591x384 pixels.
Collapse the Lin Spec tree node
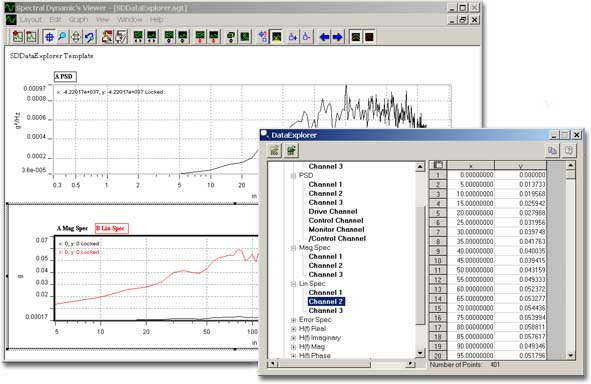294,284
